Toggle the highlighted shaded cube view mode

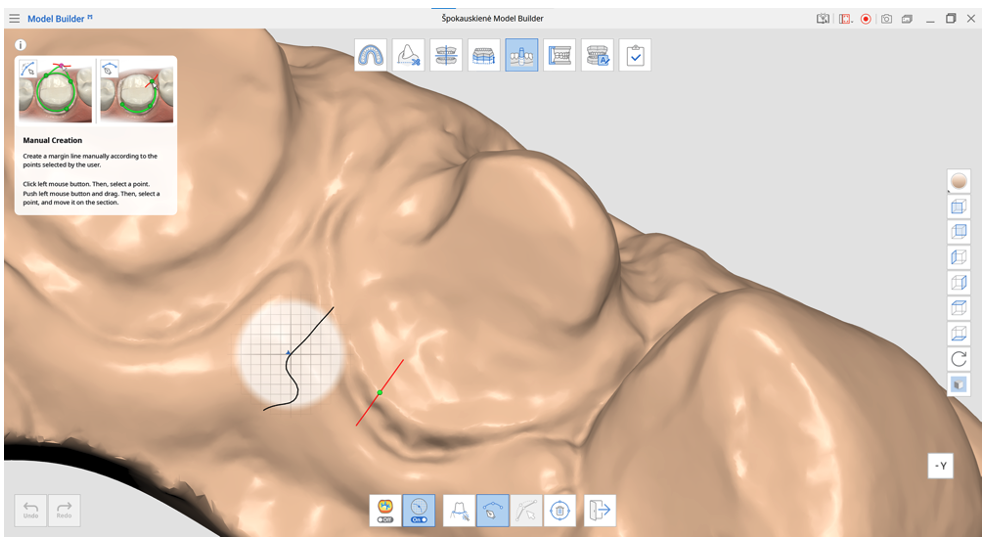pyautogui.click(x=959, y=384)
